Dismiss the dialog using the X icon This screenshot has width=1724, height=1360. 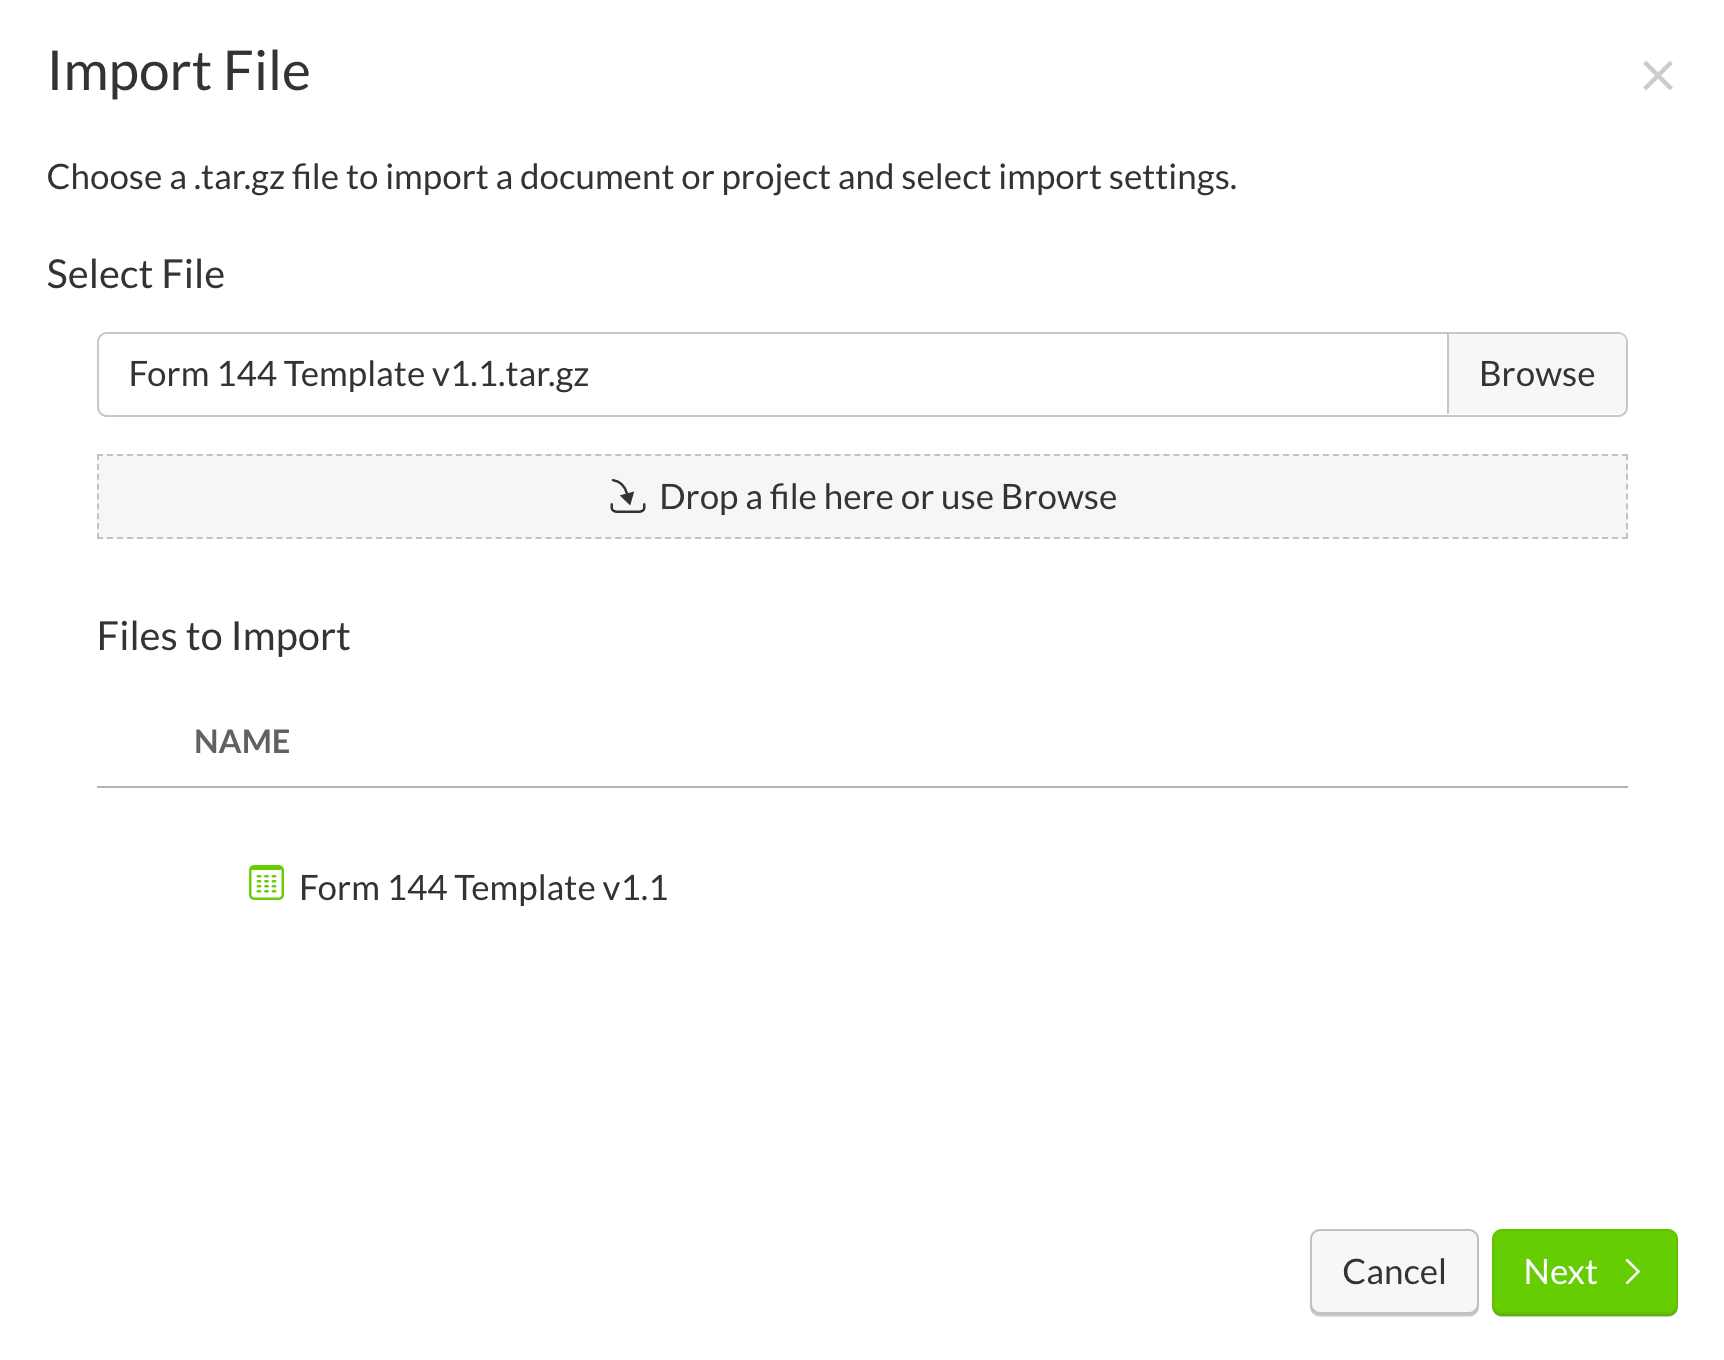point(1658,74)
